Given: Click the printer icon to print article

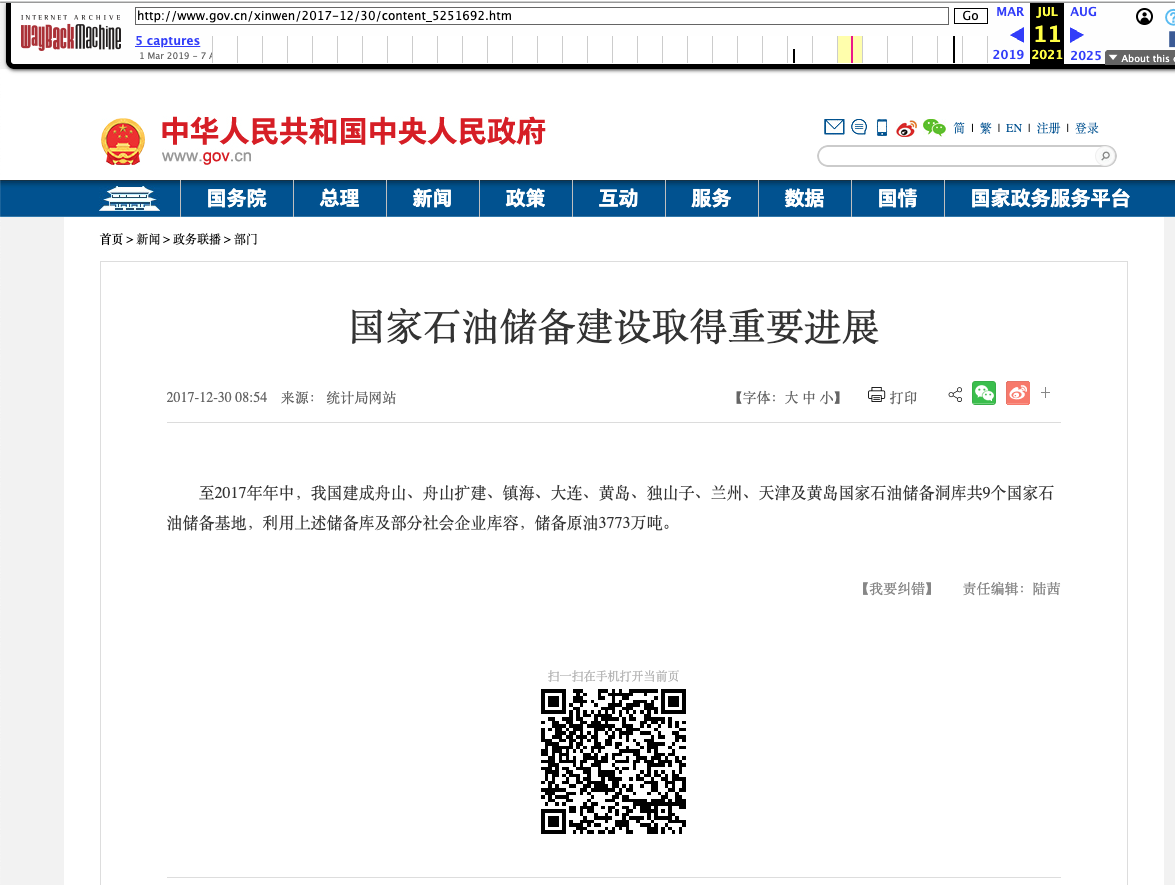Looking at the screenshot, I should tap(877, 395).
